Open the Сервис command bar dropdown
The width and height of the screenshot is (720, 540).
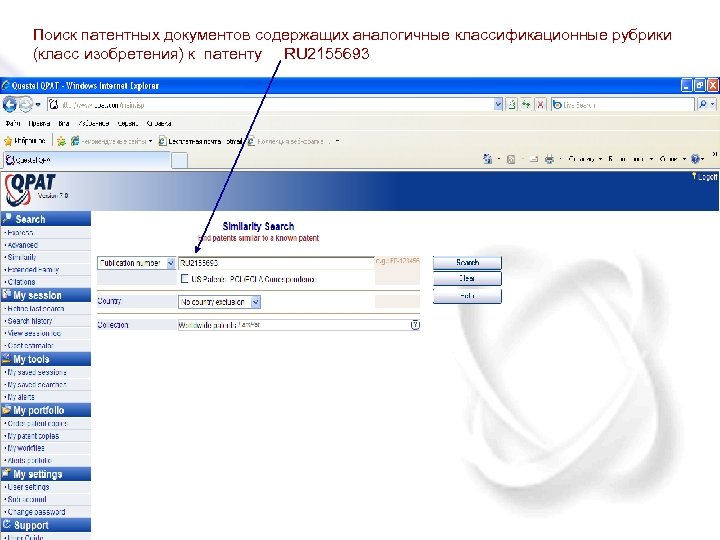pos(673,159)
